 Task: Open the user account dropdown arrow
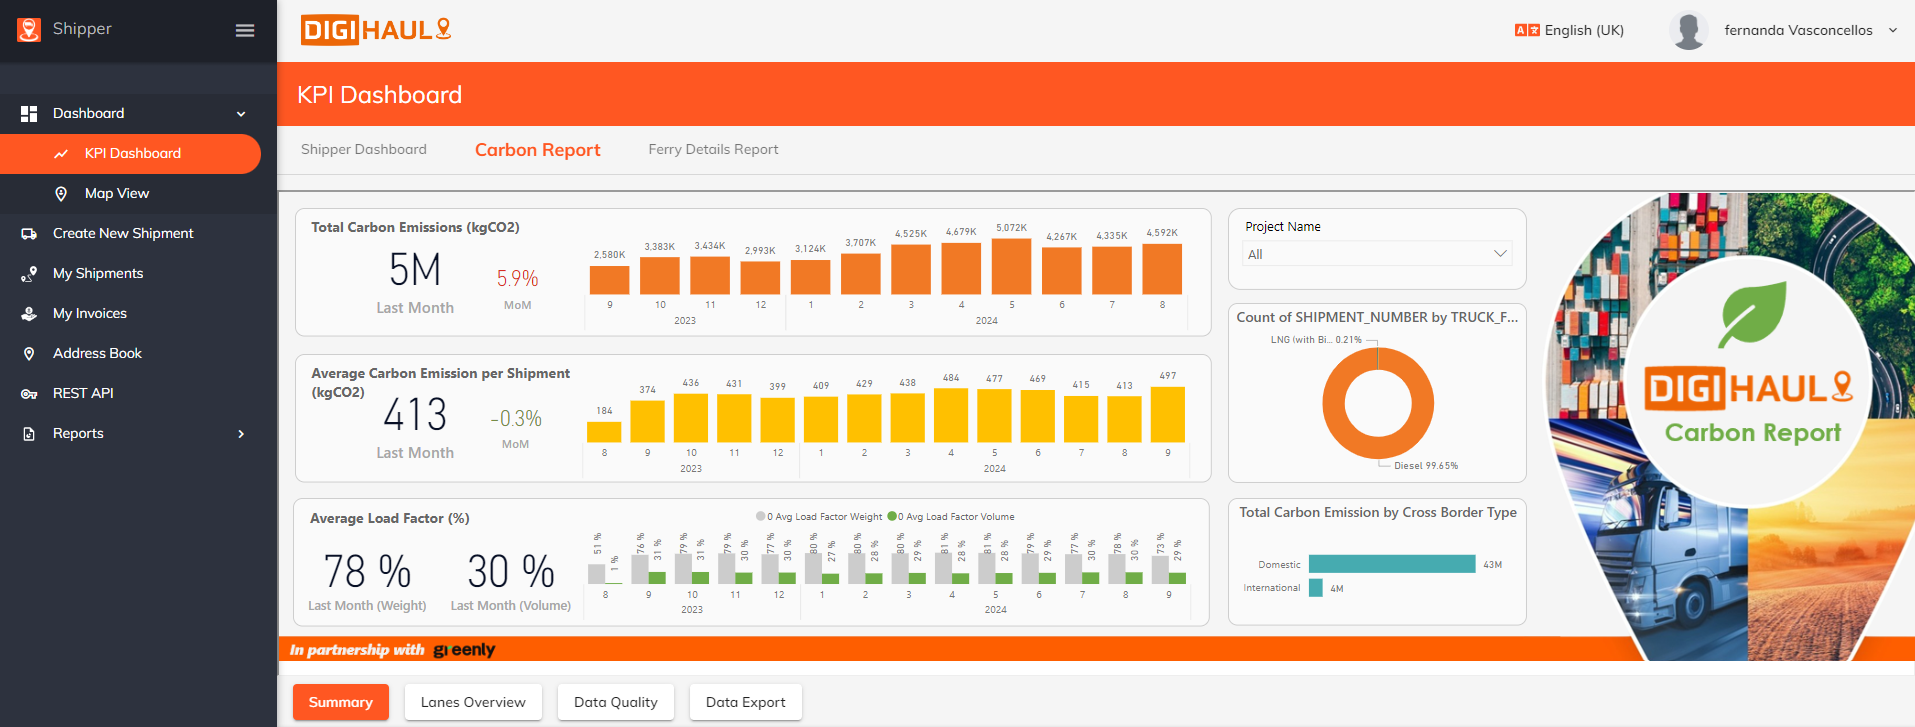(x=1892, y=30)
